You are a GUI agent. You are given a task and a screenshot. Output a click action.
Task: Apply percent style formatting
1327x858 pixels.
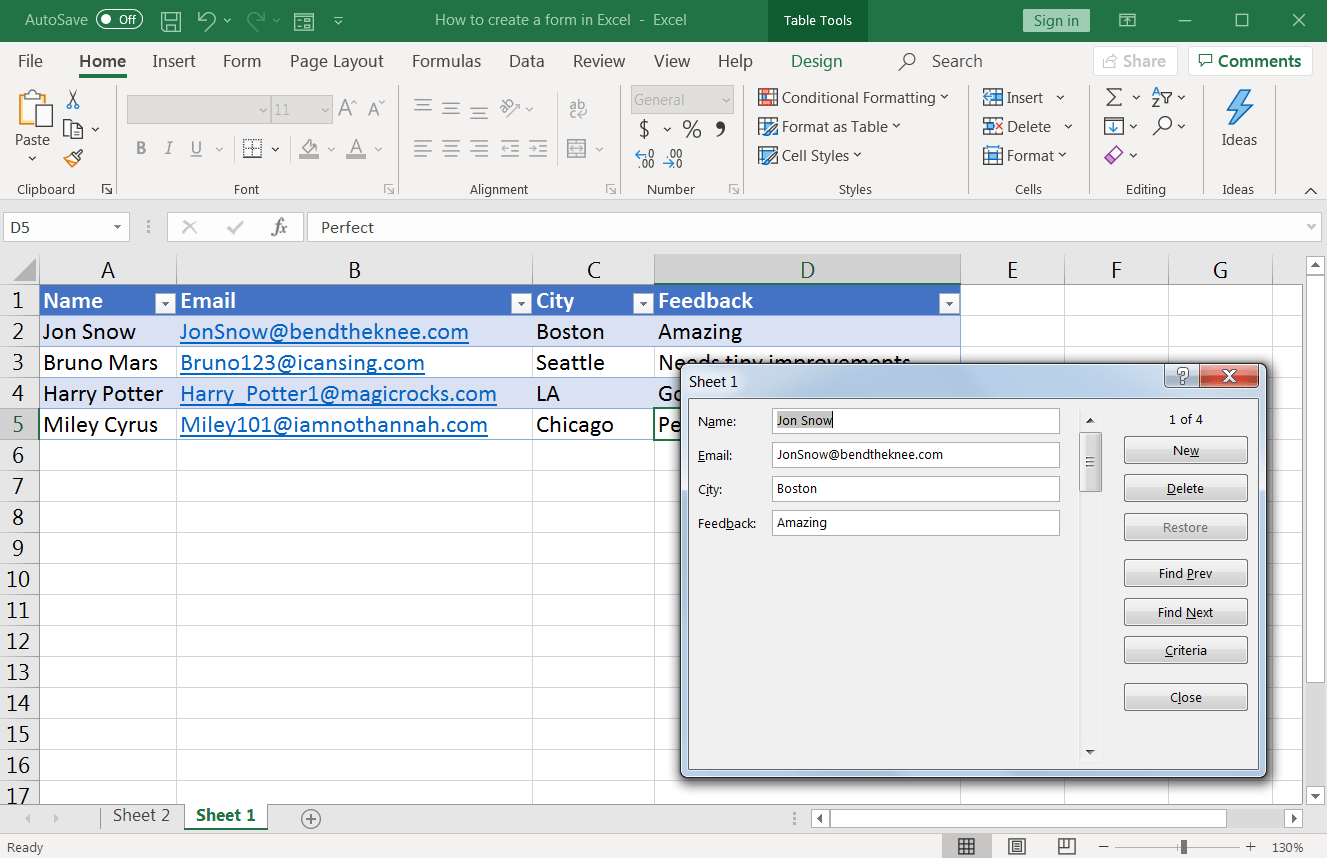(x=691, y=129)
